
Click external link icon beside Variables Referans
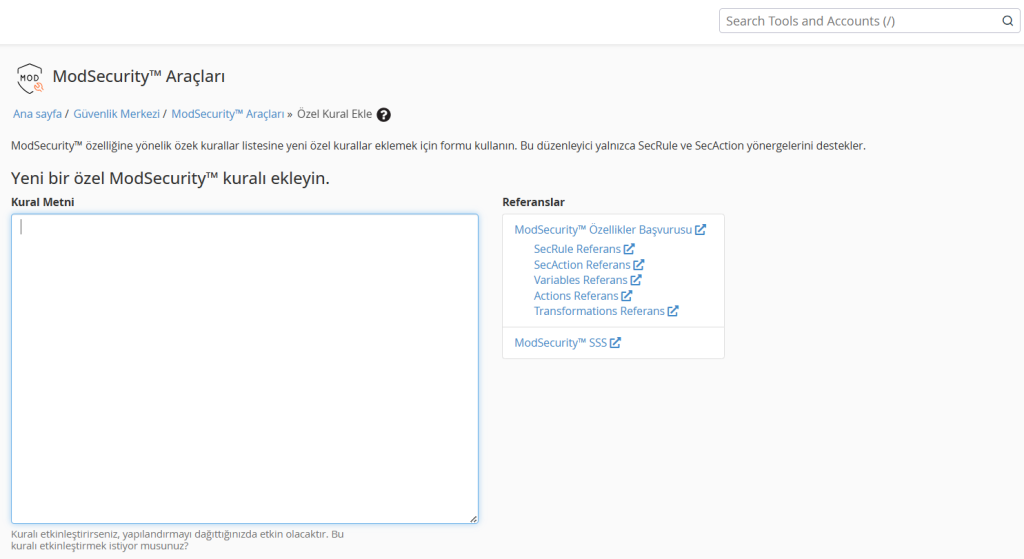[x=636, y=280]
